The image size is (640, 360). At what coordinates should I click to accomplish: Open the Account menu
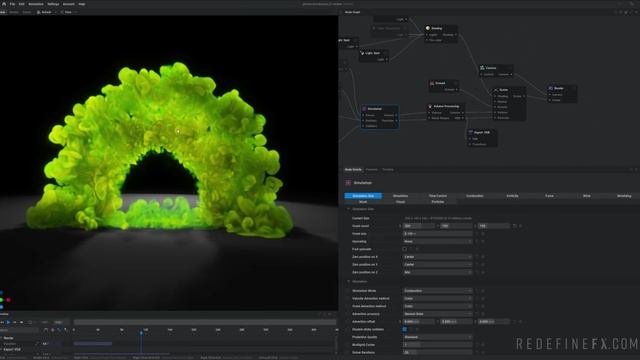[69, 4]
